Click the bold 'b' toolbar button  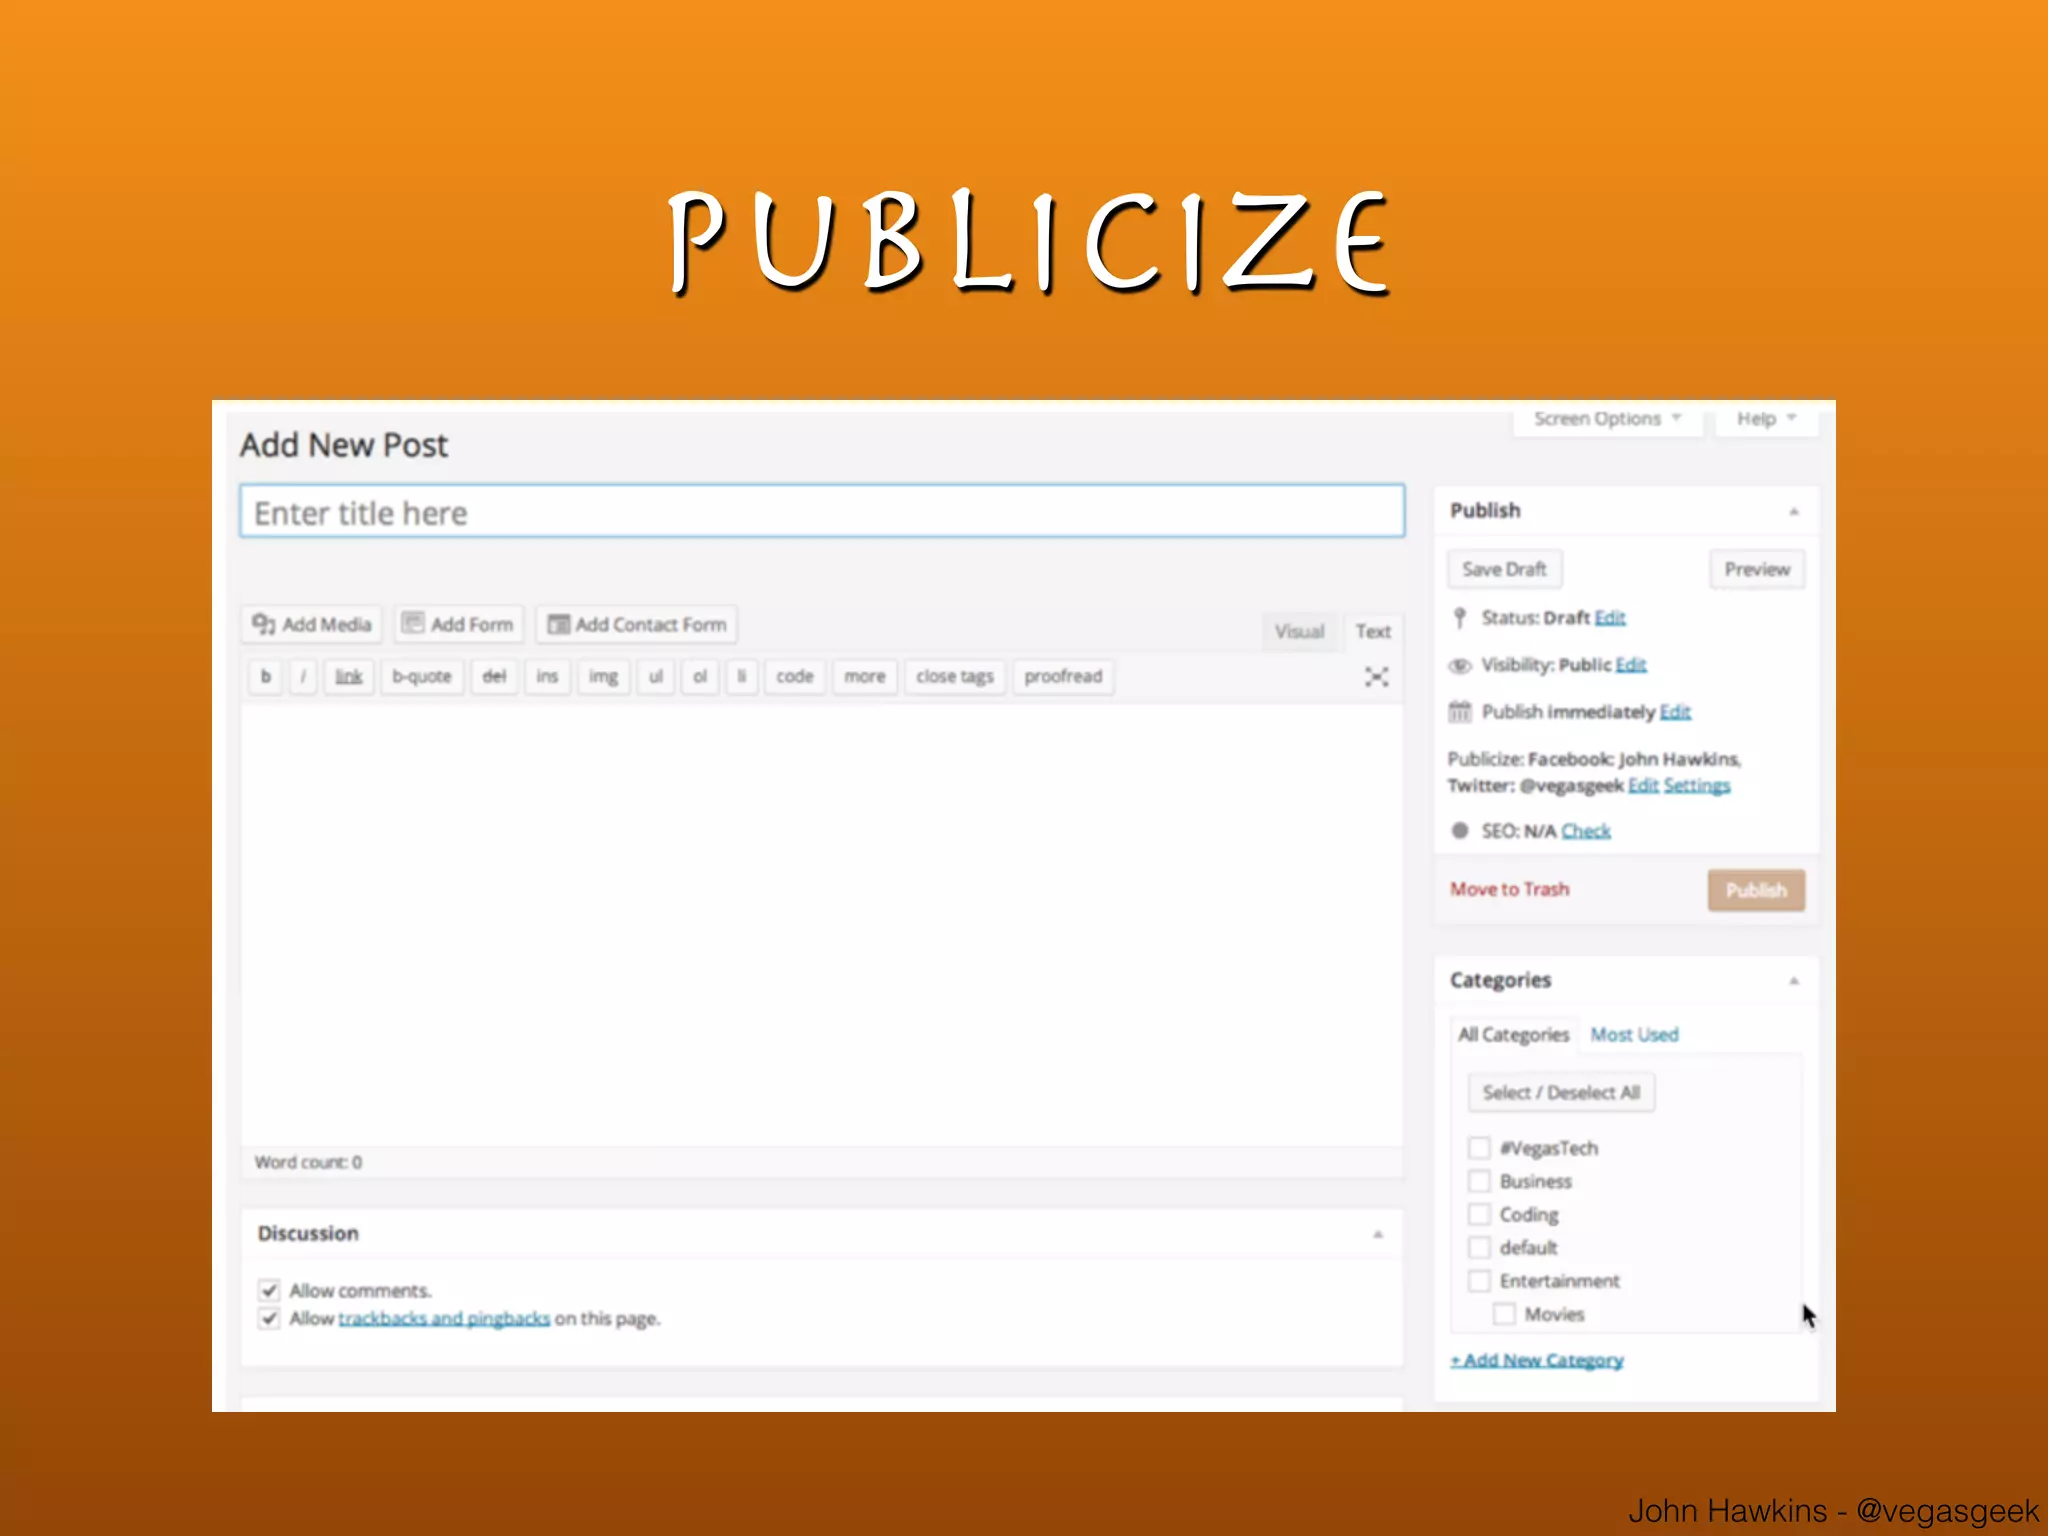(x=266, y=677)
